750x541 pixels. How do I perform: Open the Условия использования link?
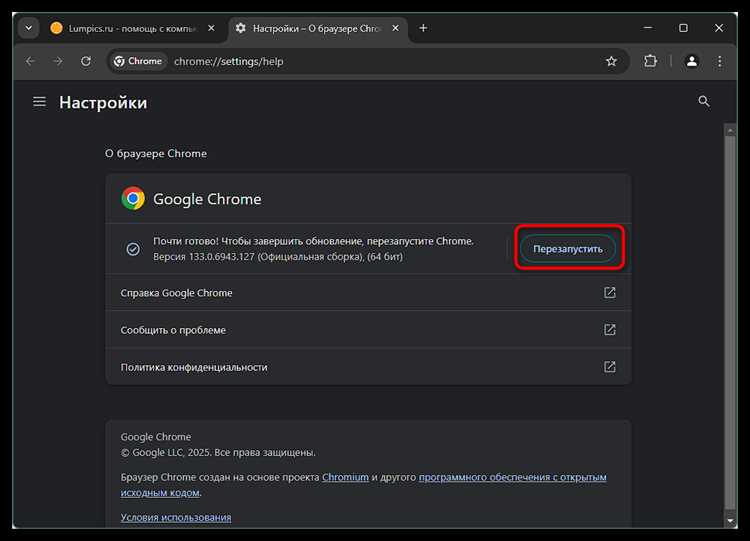(x=176, y=518)
